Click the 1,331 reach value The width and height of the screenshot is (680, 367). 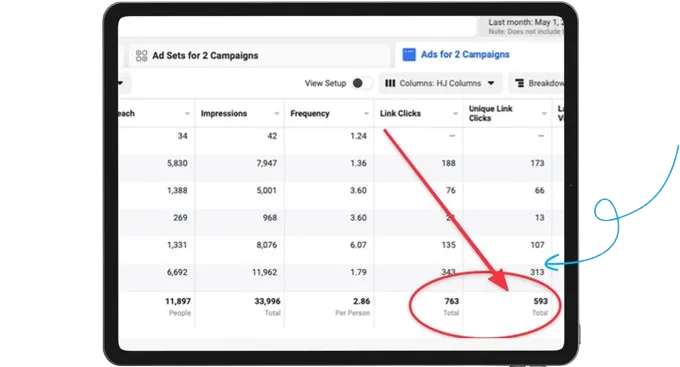177,245
